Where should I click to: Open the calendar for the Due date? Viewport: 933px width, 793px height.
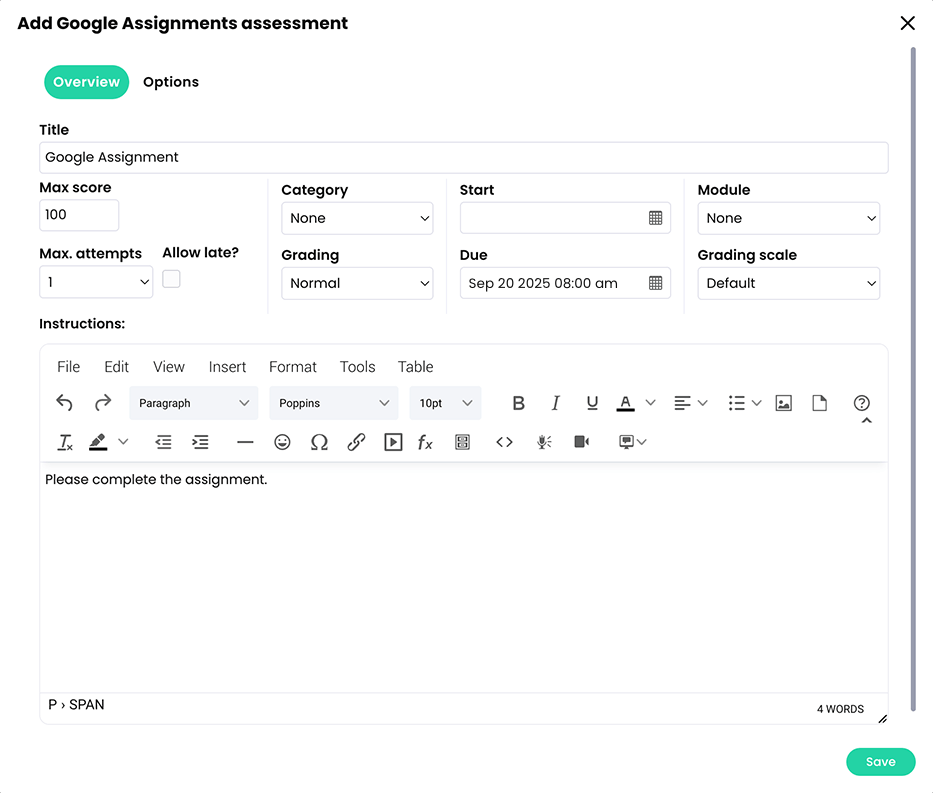coord(656,283)
